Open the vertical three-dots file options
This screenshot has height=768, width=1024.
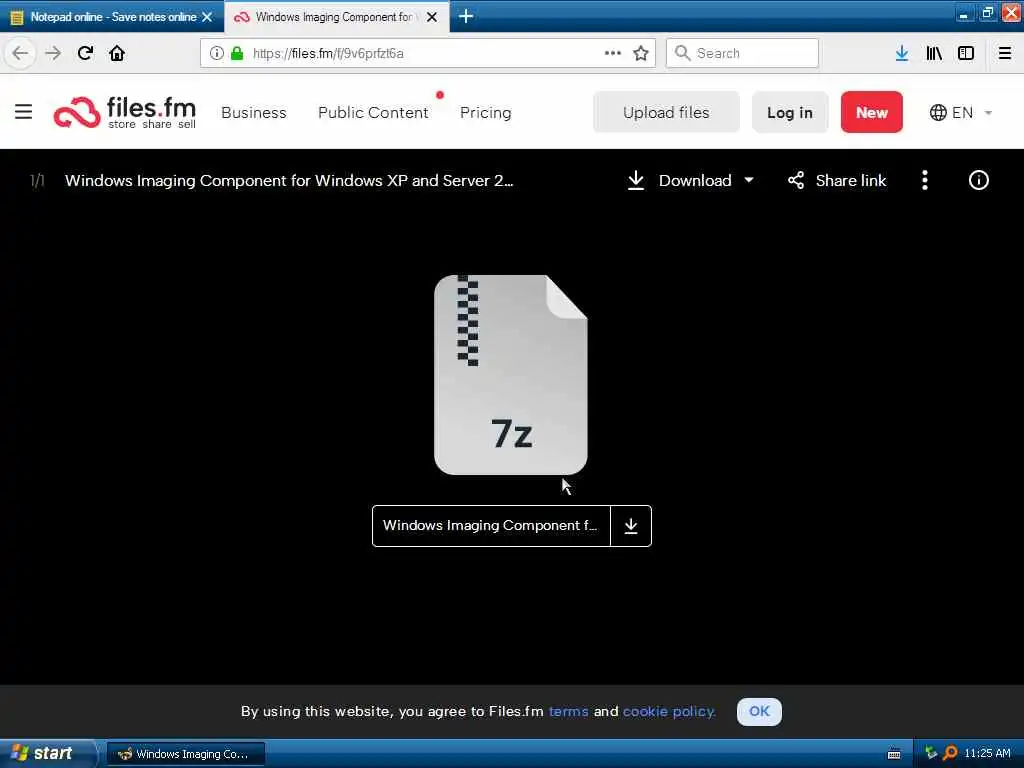(x=925, y=180)
